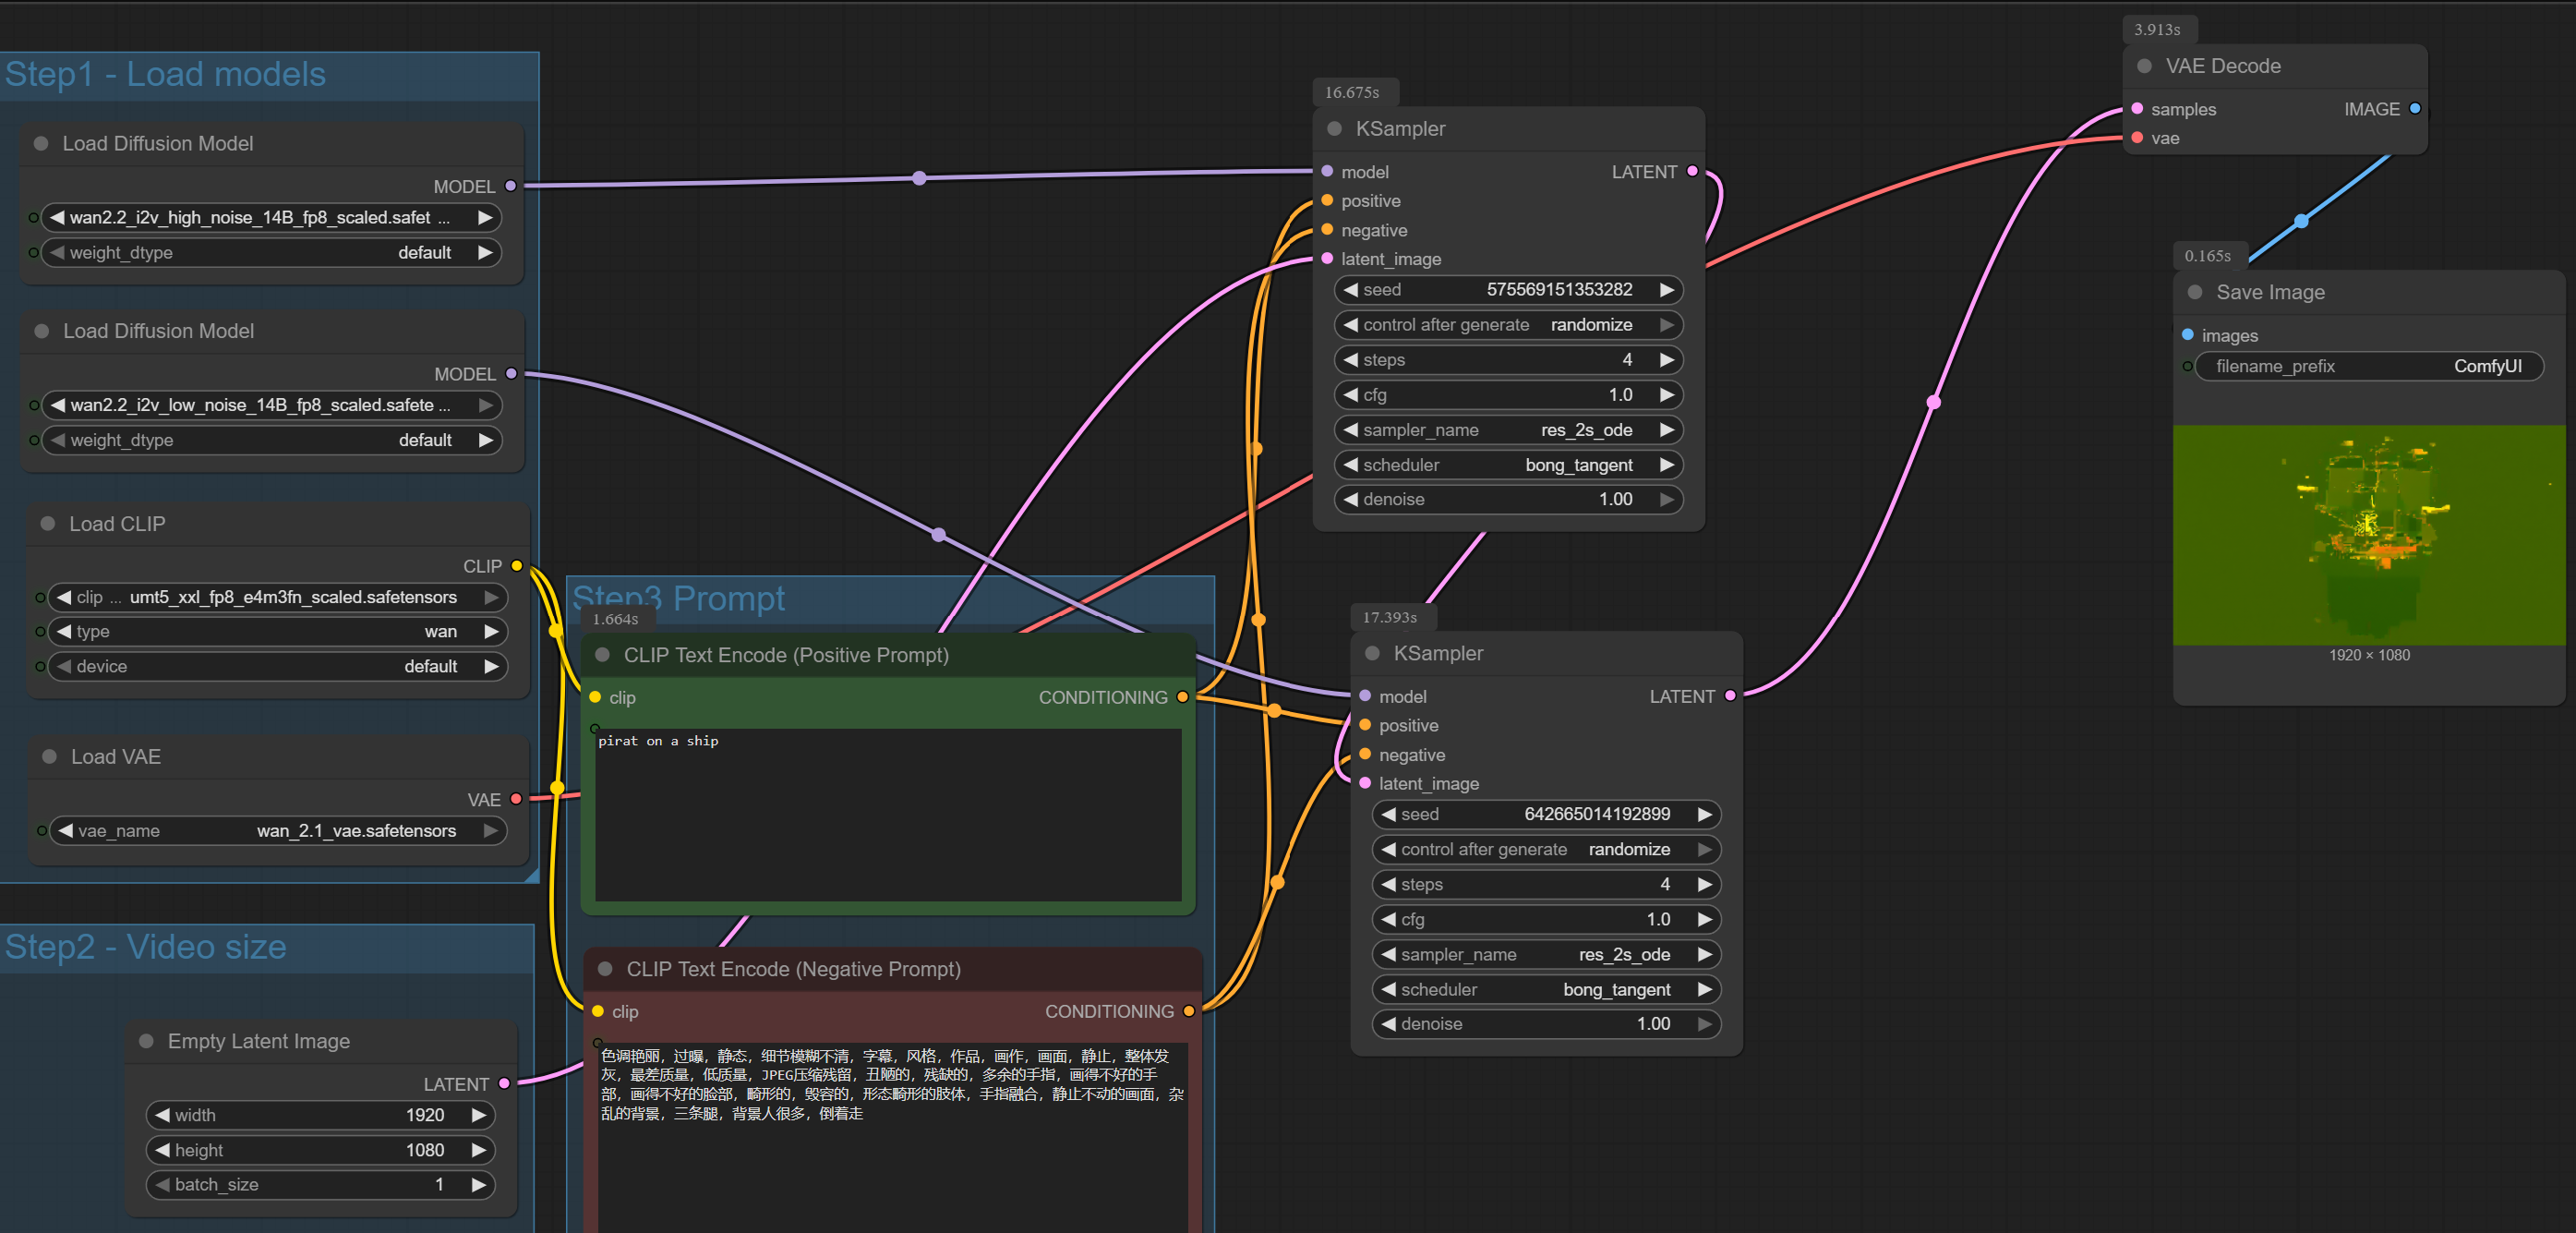Open the sampler_name dropdown in the top KSampler

[x=1507, y=430]
